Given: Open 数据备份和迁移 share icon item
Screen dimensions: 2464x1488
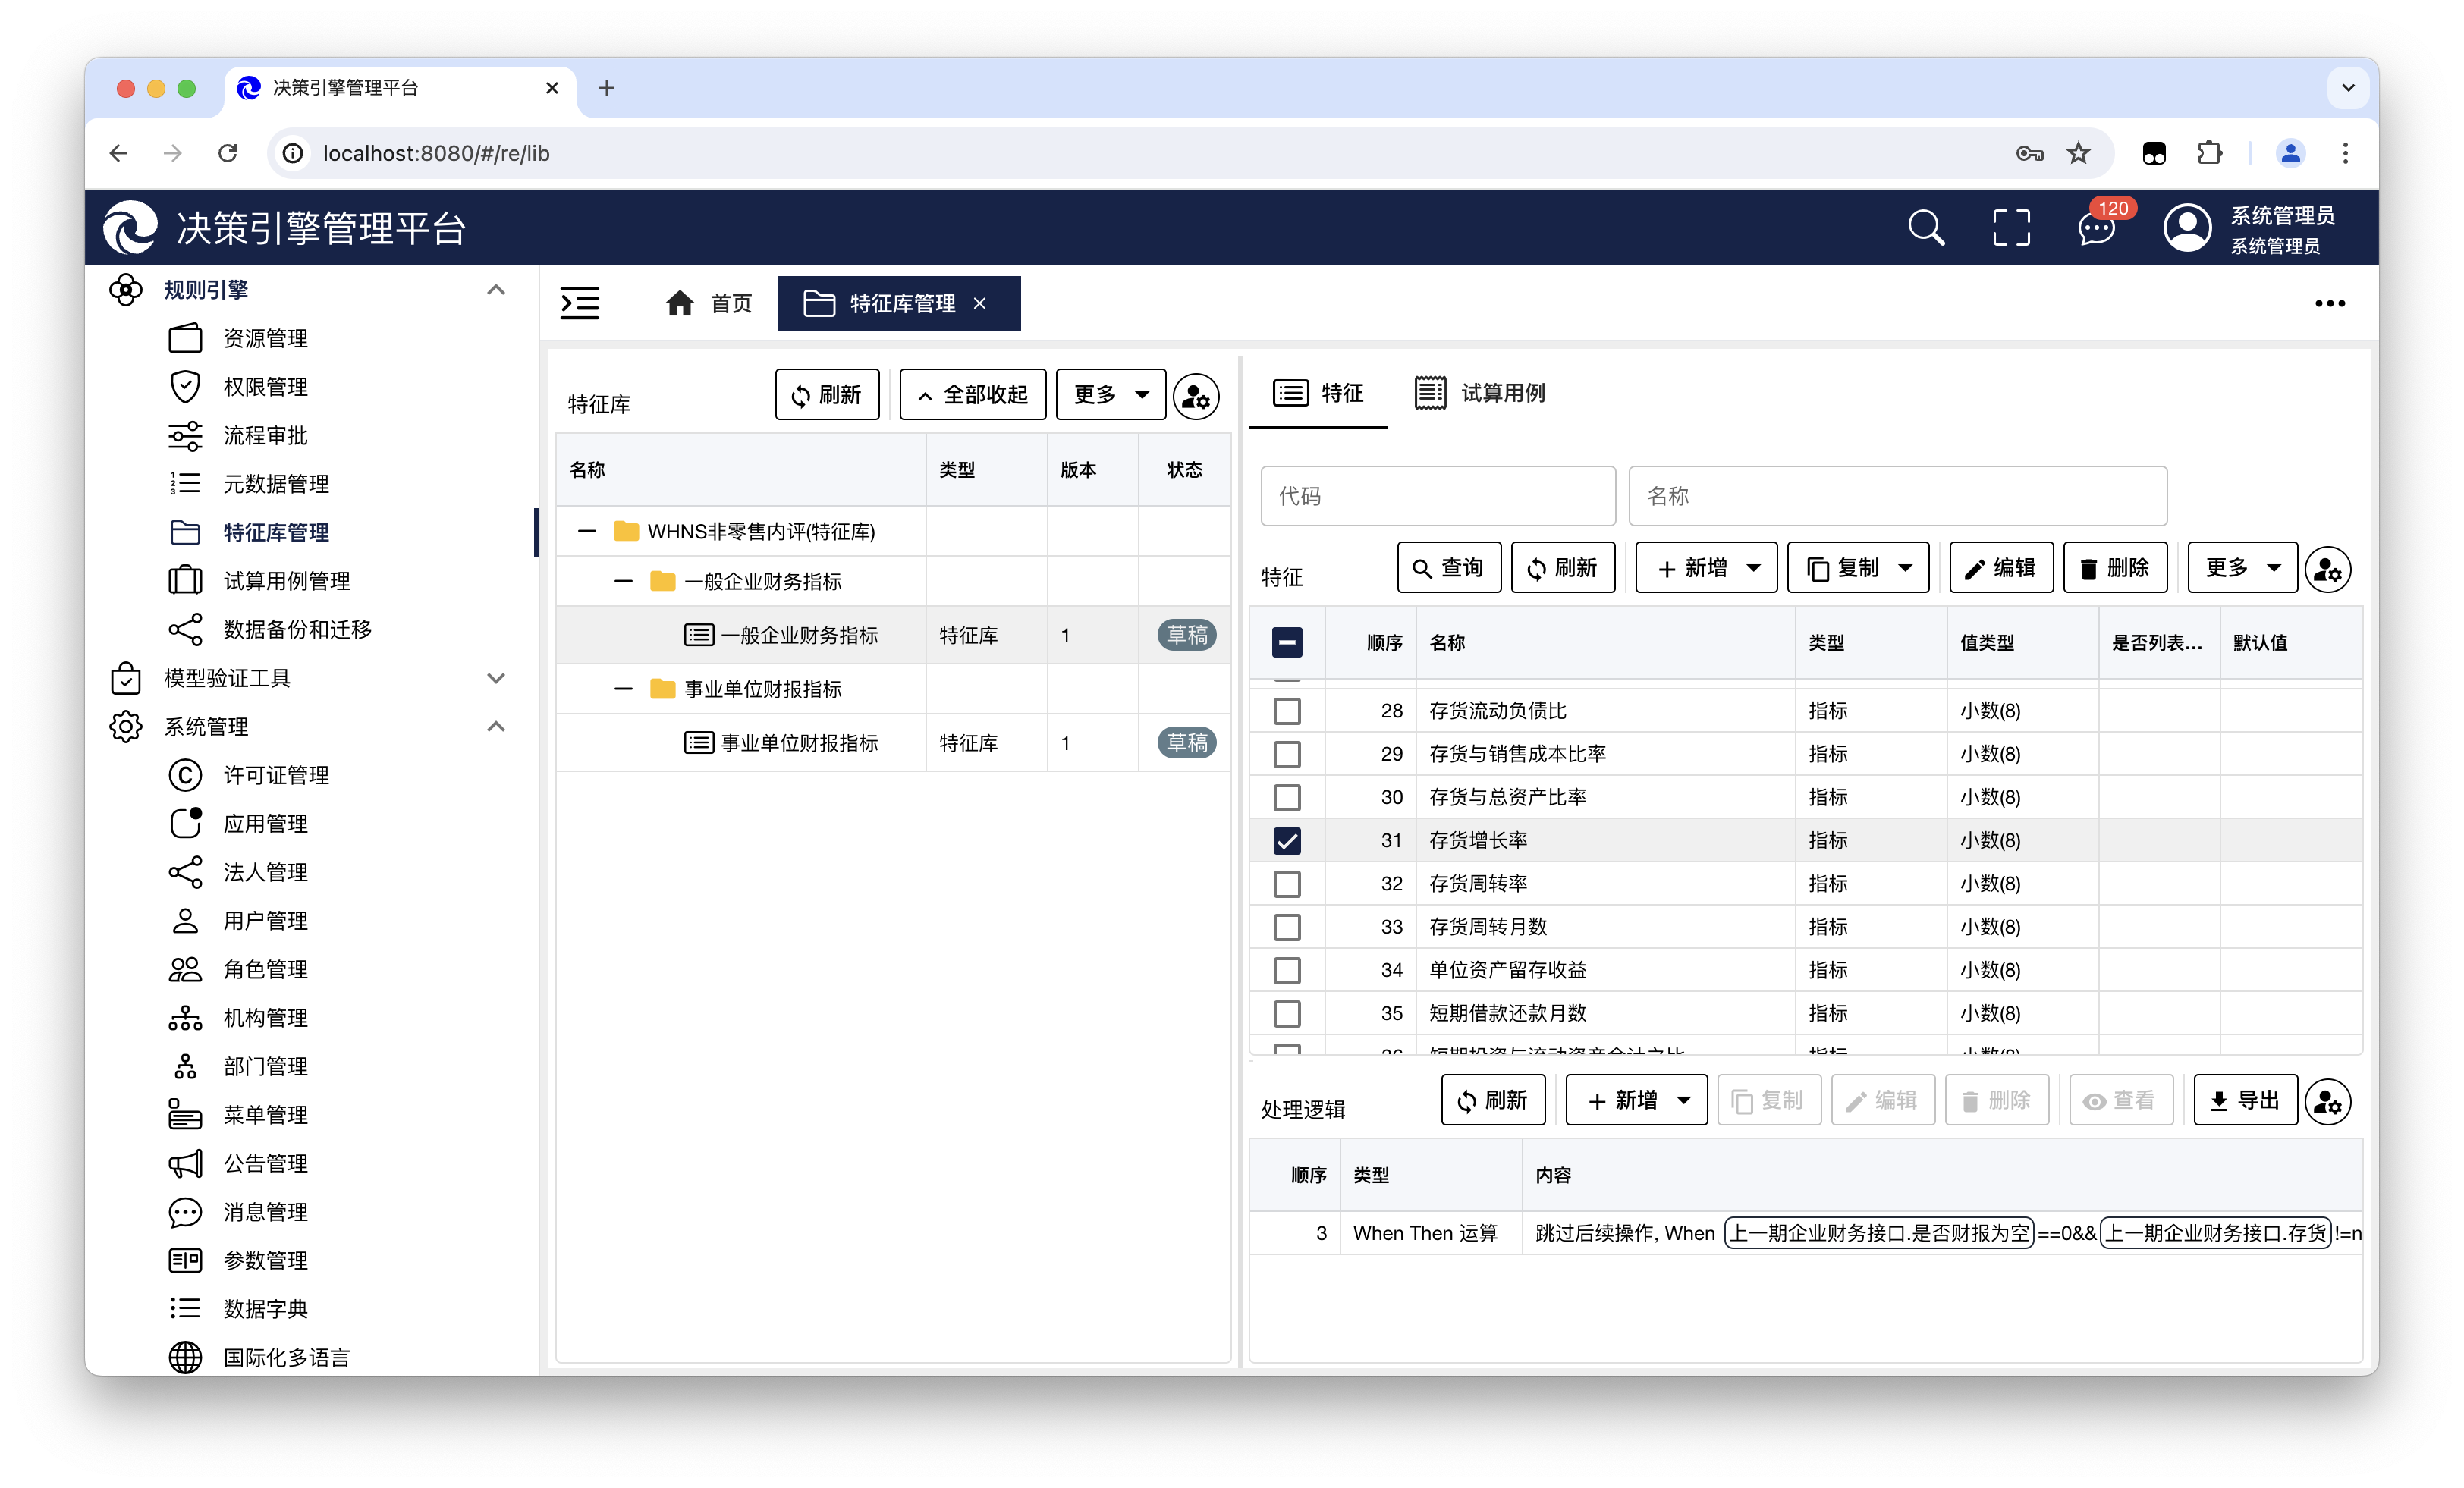Looking at the screenshot, I should click(x=185, y=629).
